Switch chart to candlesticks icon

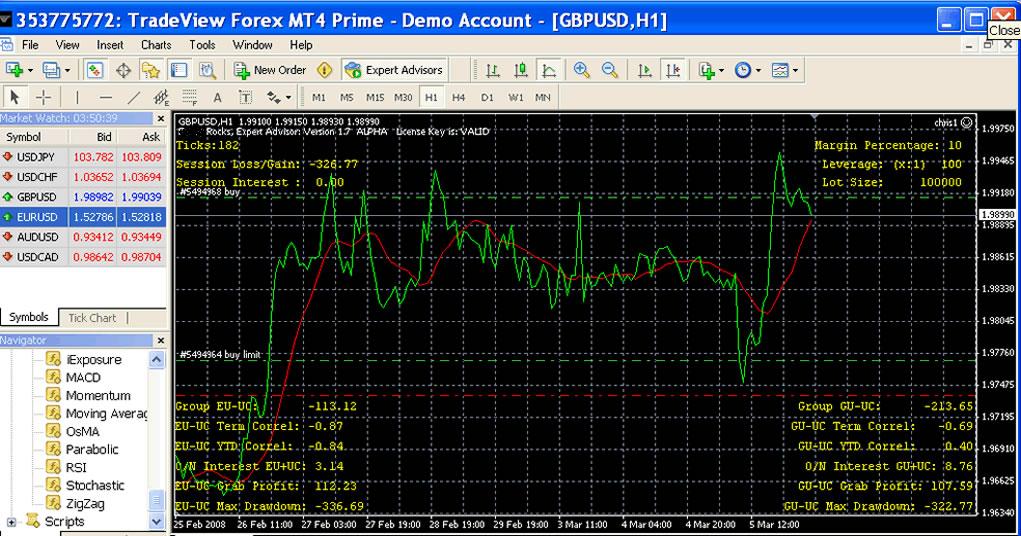[521, 70]
